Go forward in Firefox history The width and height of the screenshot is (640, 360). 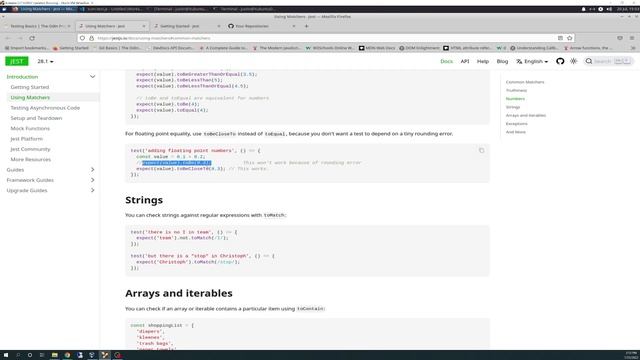pos(20,38)
